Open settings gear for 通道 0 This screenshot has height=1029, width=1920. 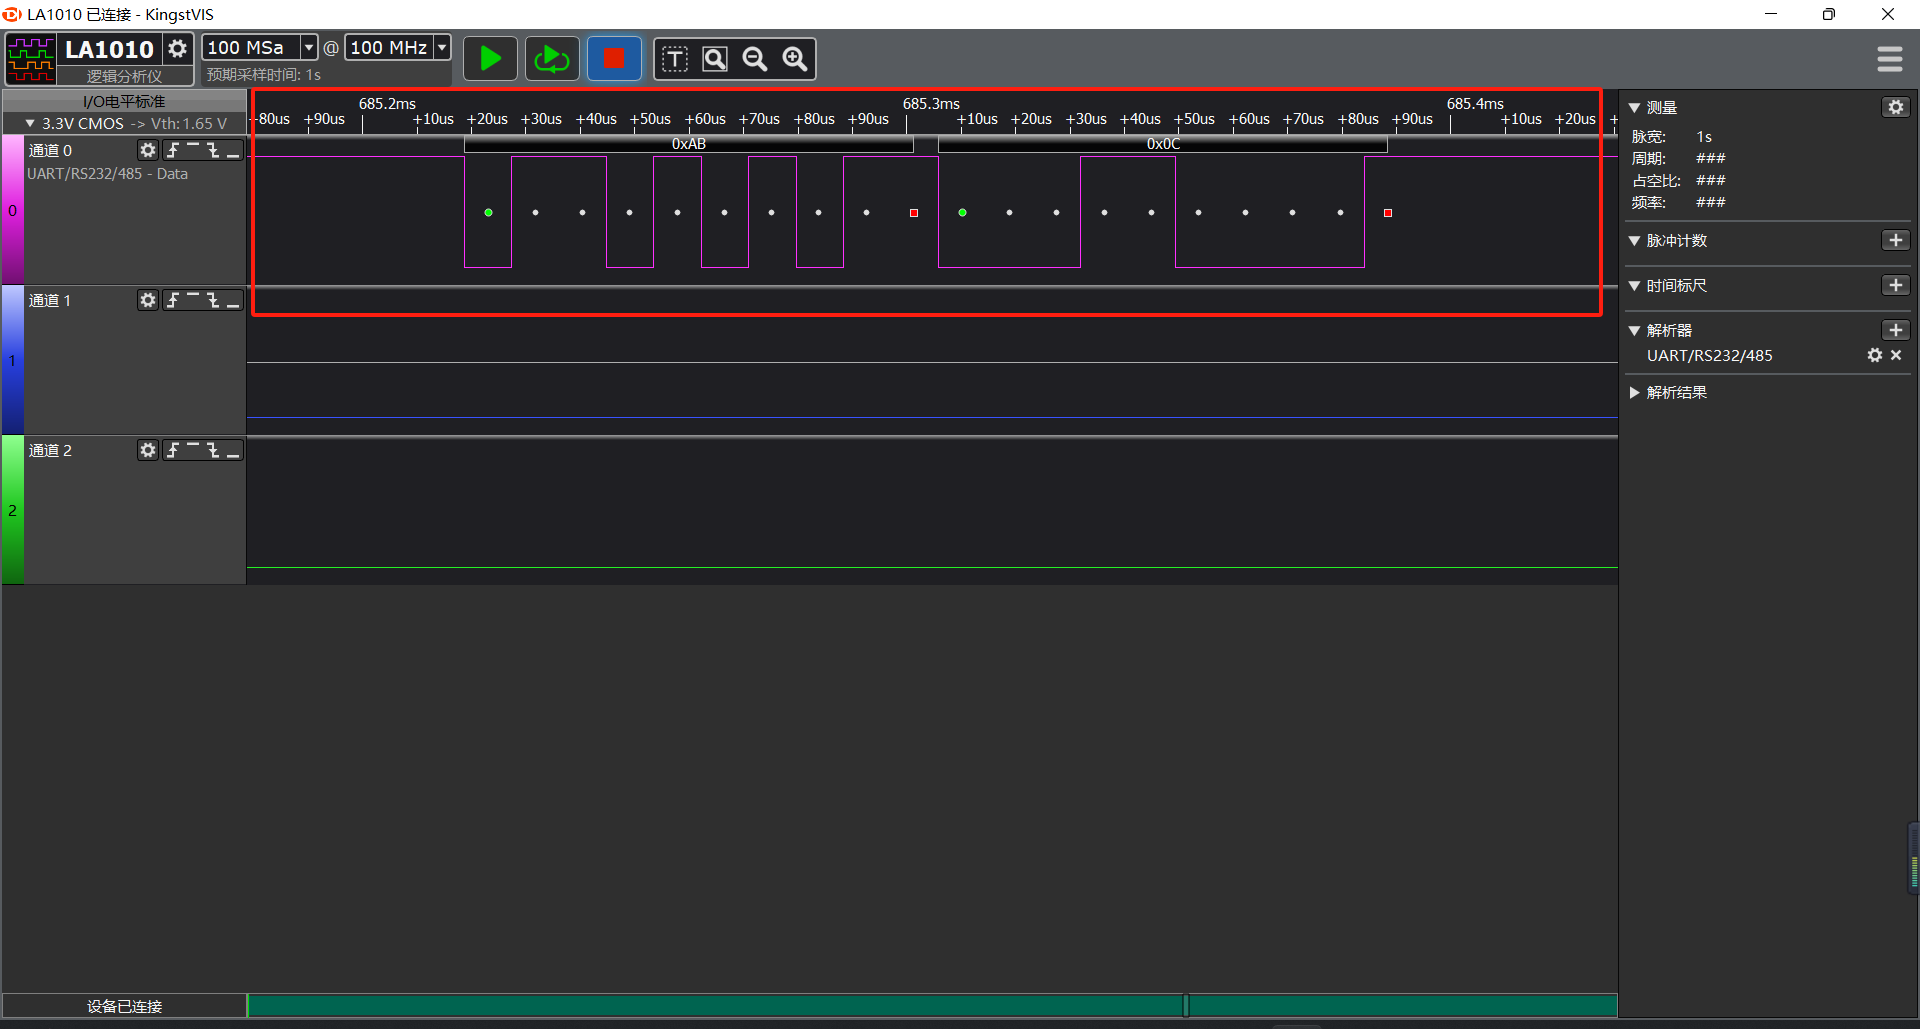[148, 150]
